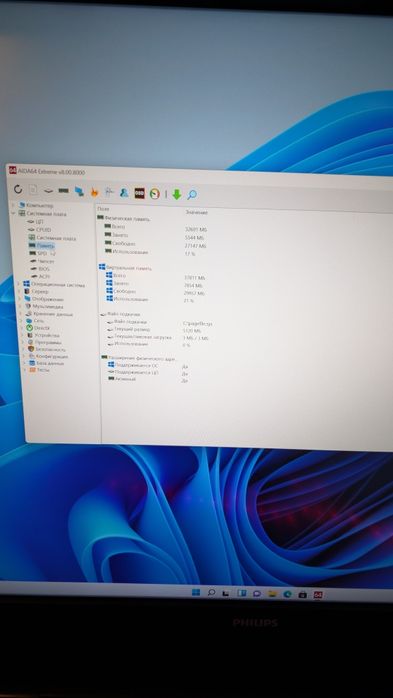The height and width of the screenshot is (698, 393).
Task: Expand the Тесты node arrow
Action: click(24, 369)
